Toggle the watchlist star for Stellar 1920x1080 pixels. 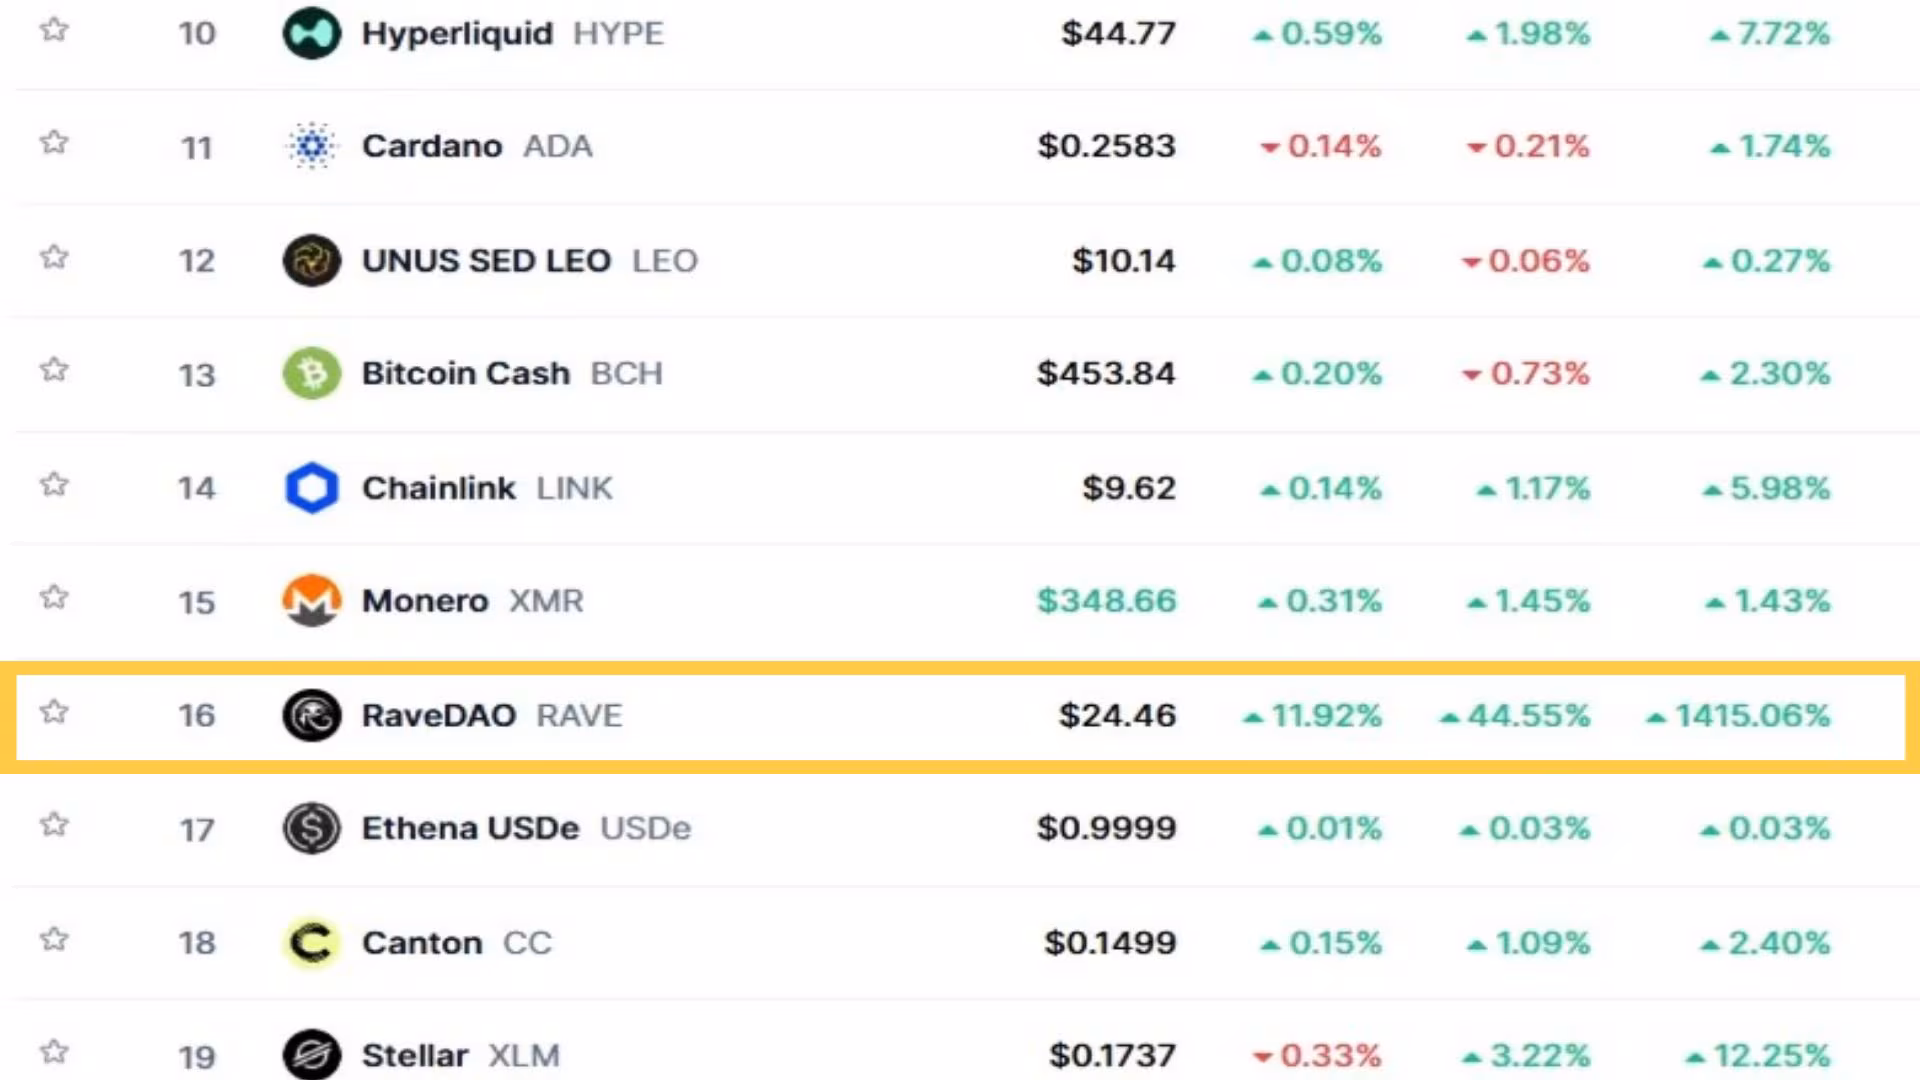(x=54, y=1052)
